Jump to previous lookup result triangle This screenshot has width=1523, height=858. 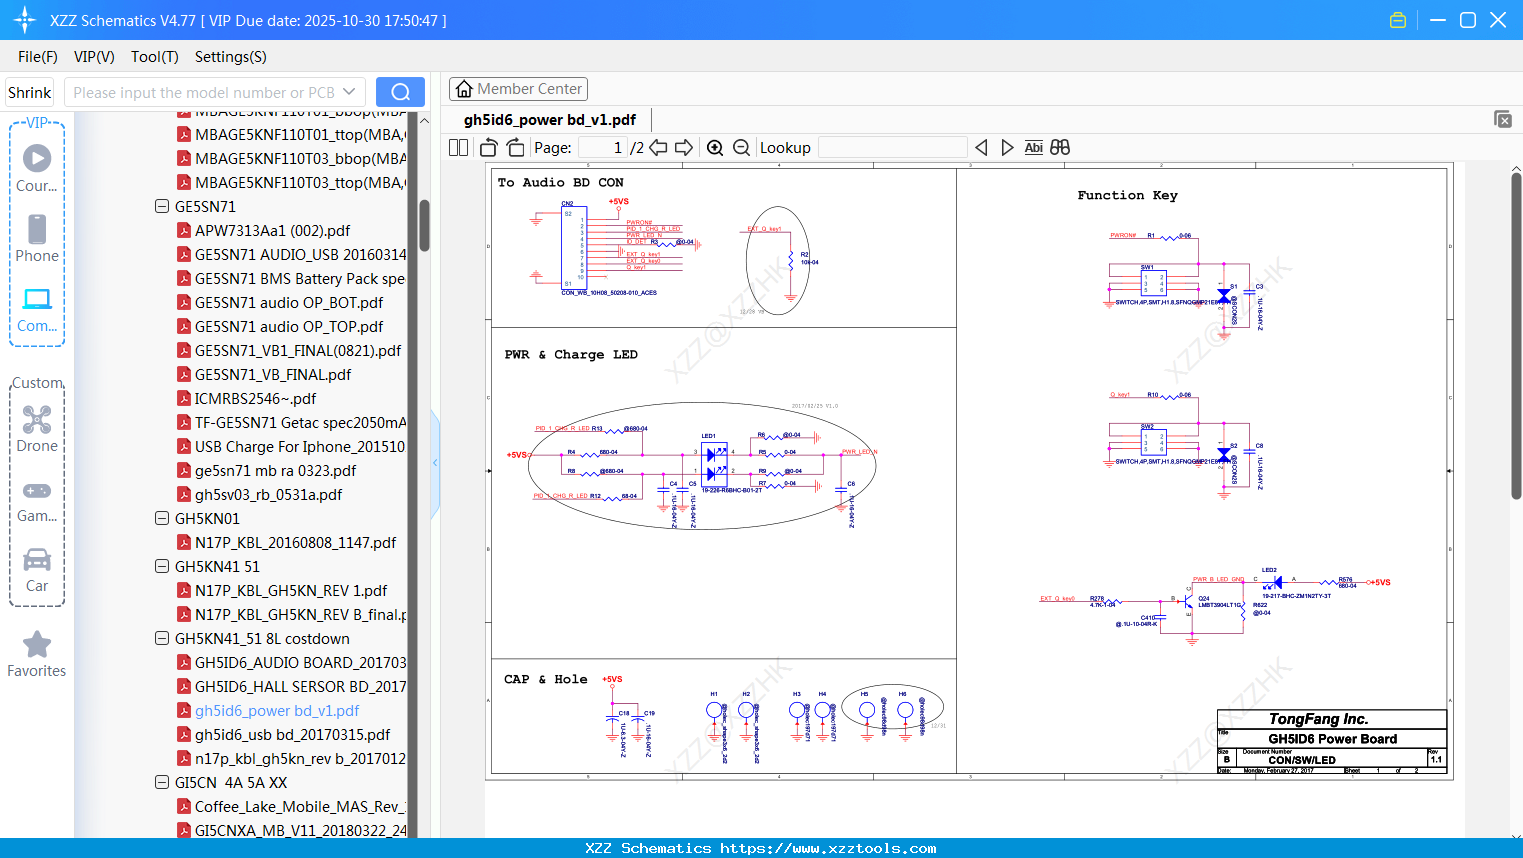click(x=981, y=148)
